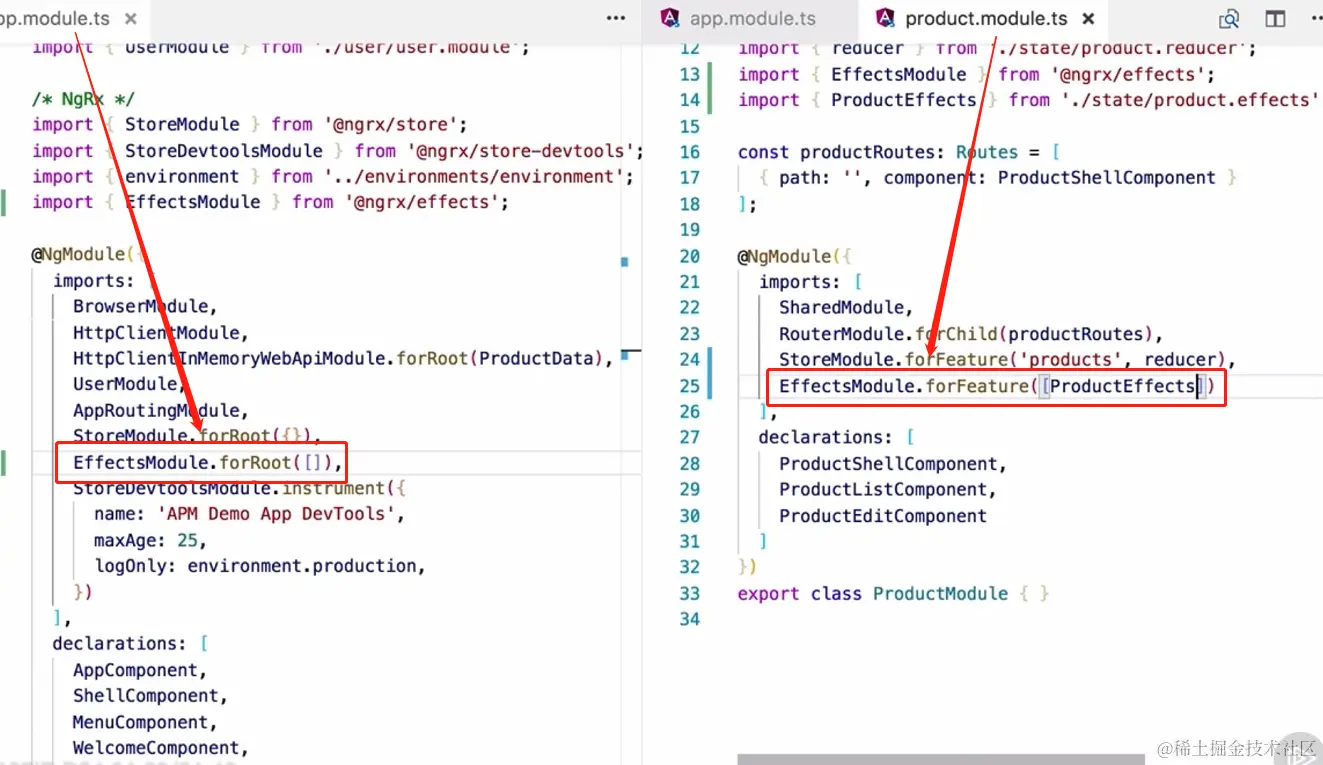This screenshot has height=765, width=1323.
Task: Close the left pane's app.module.ts tab
Action: 132,19
